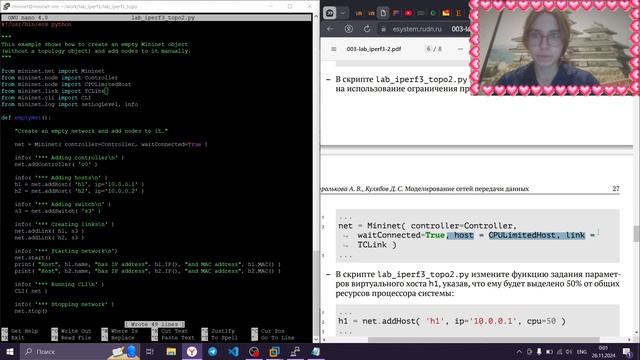
Task: Click the h1 = net.addHost line in nano
Action: pos(79,184)
